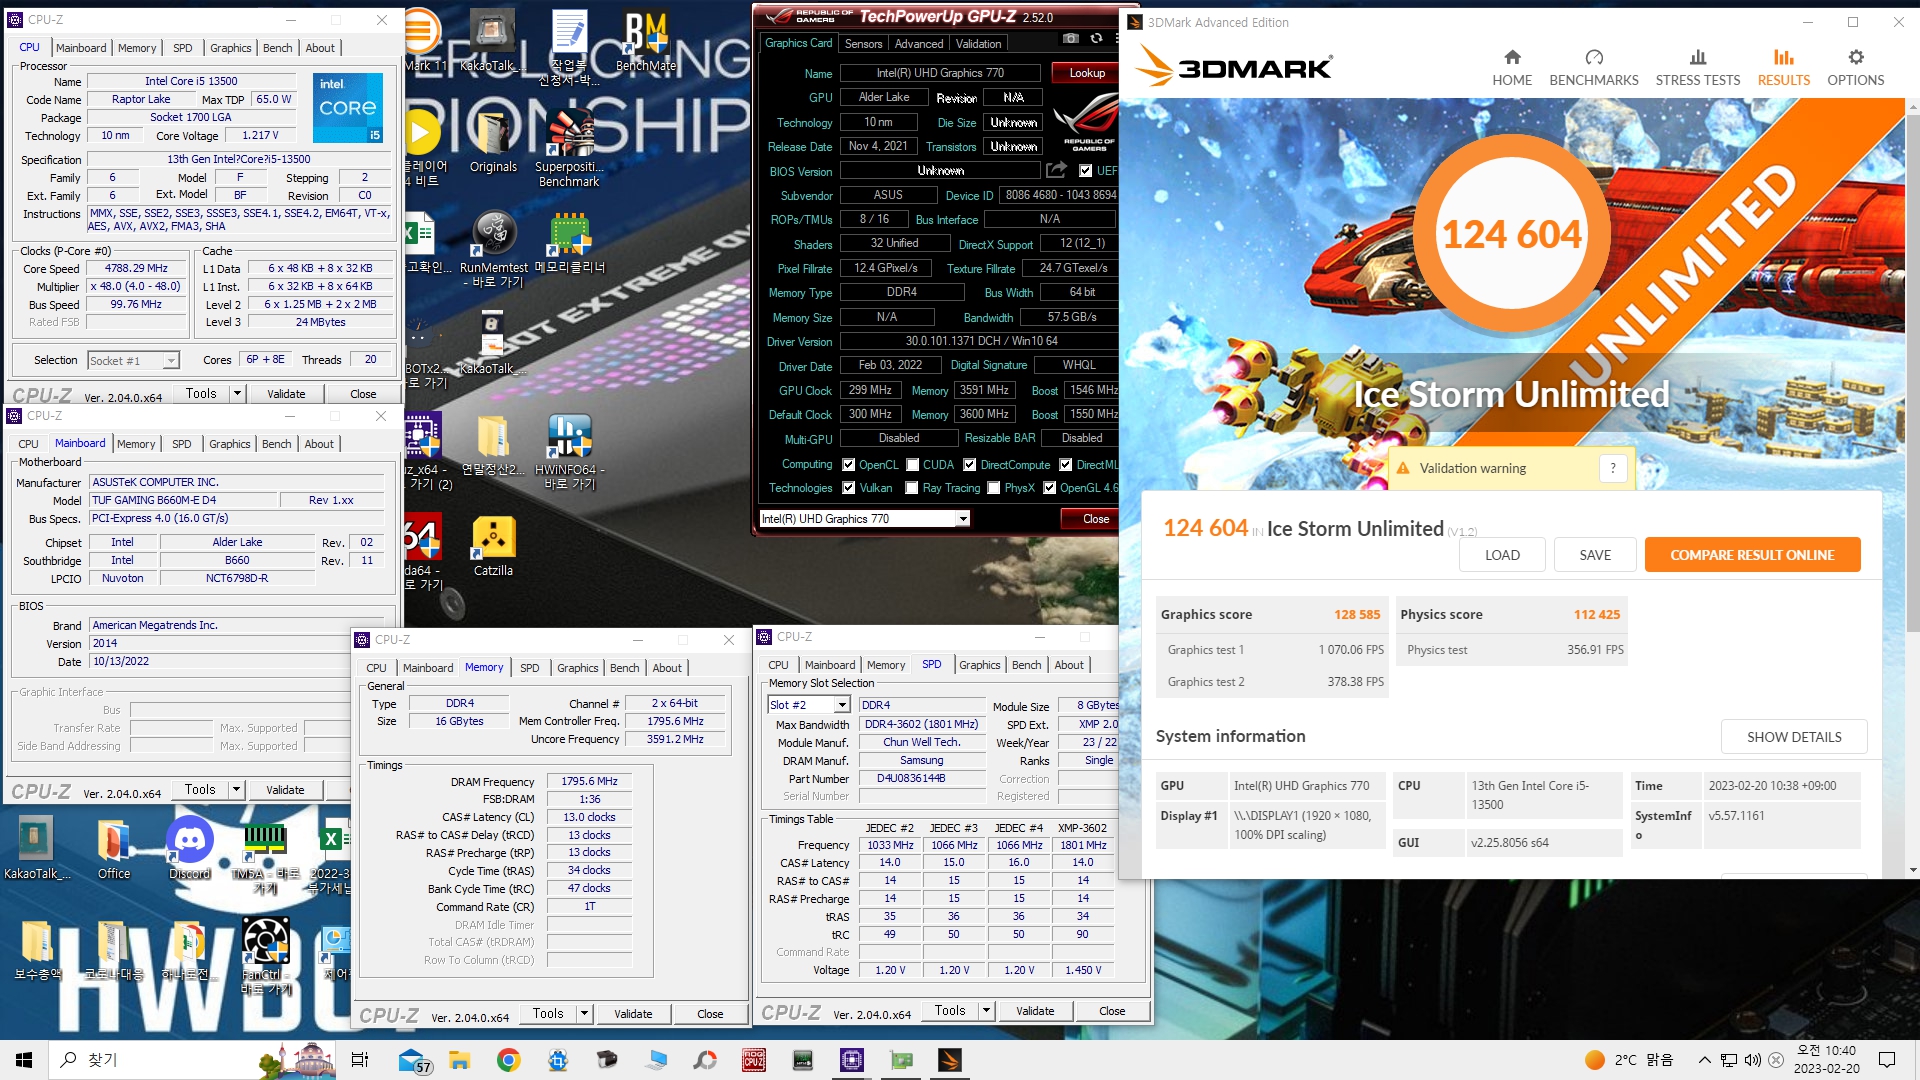Toggle the DirectCompute checkbox
1920x1080 pixels.
point(969,465)
